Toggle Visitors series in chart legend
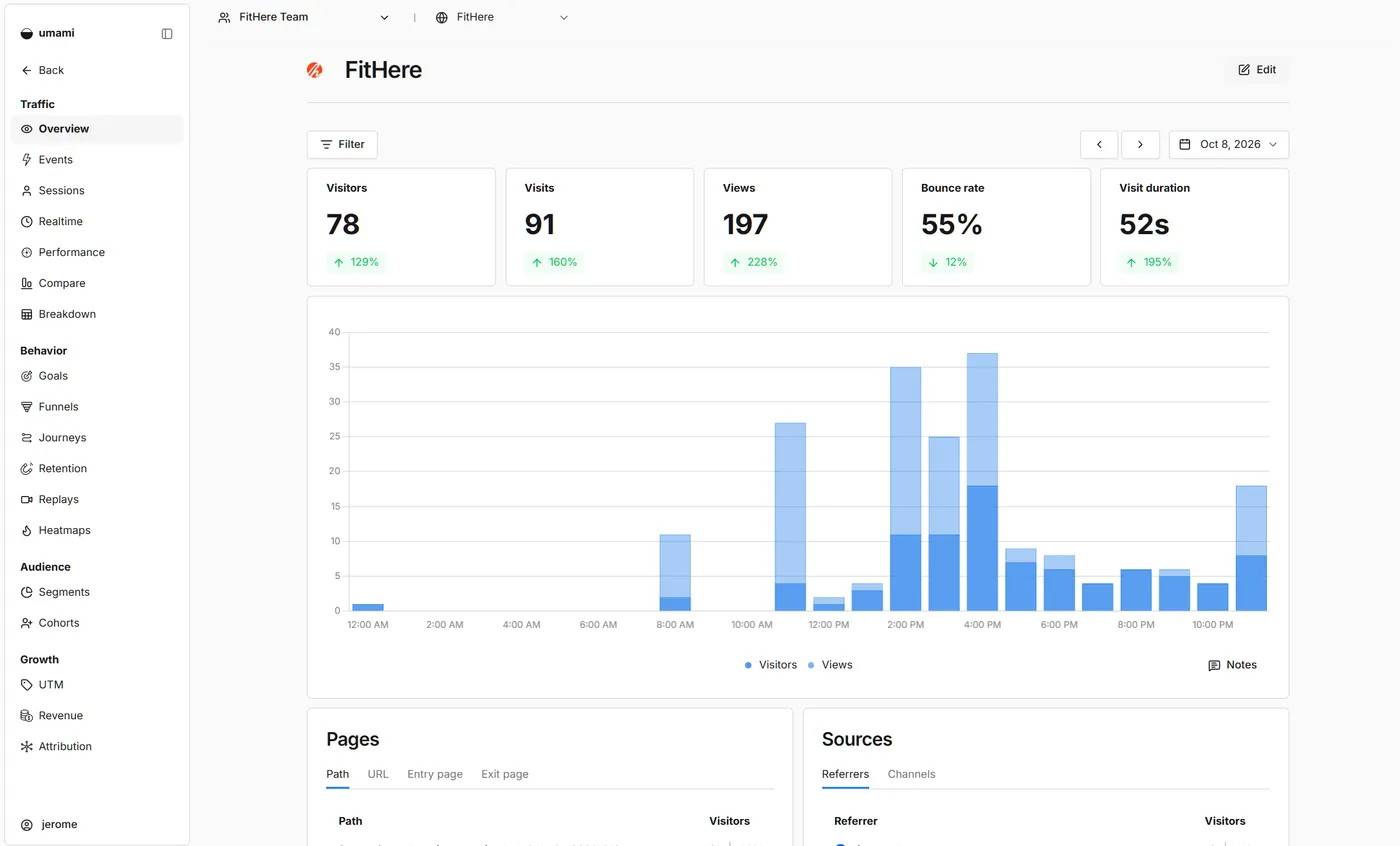 (770, 665)
